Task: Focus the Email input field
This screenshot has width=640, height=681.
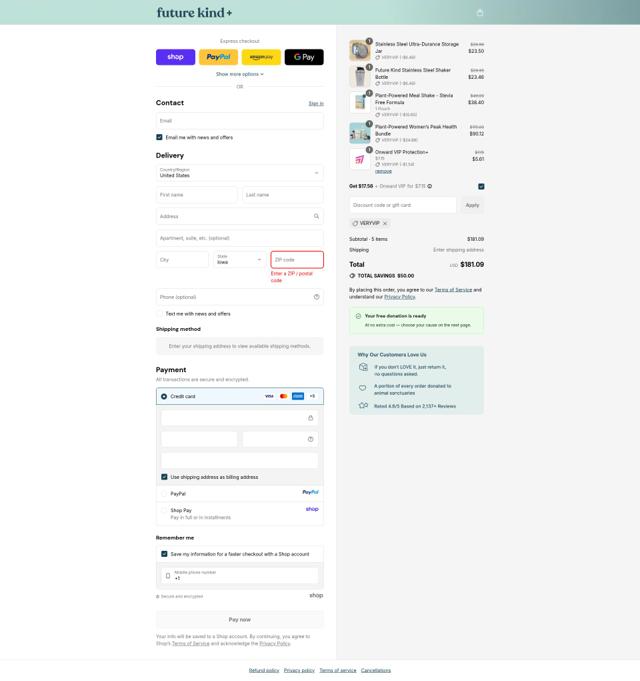Action: click(240, 121)
